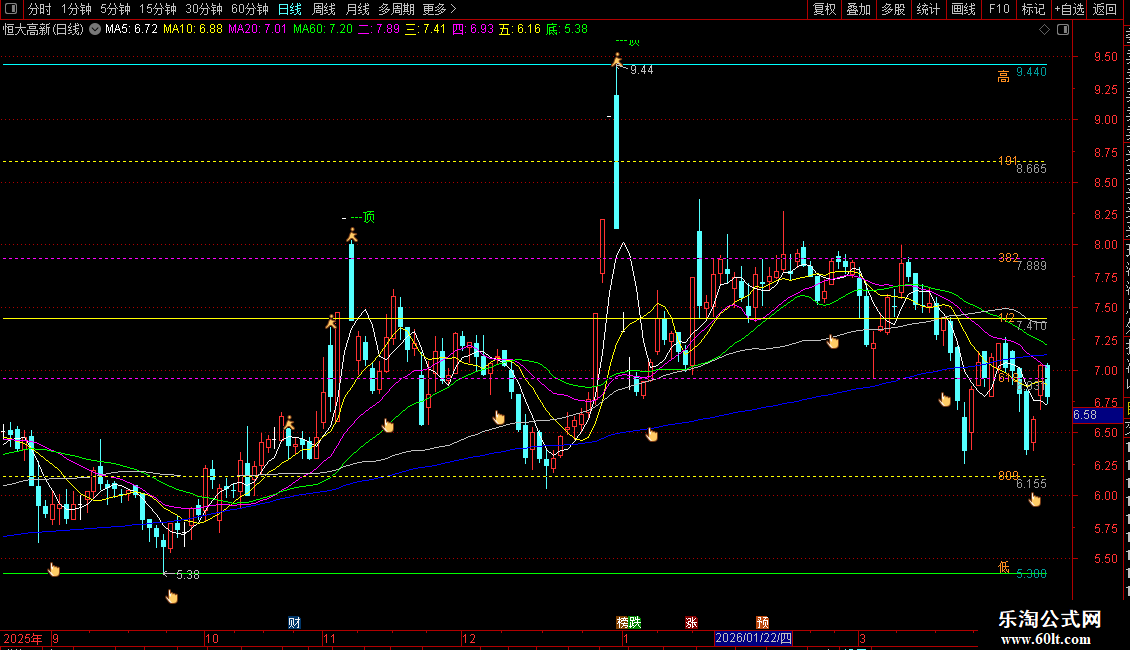Click the pointing-hand icon below 5.38 low
Image resolution: width=1130 pixels, height=650 pixels.
pos(171,597)
